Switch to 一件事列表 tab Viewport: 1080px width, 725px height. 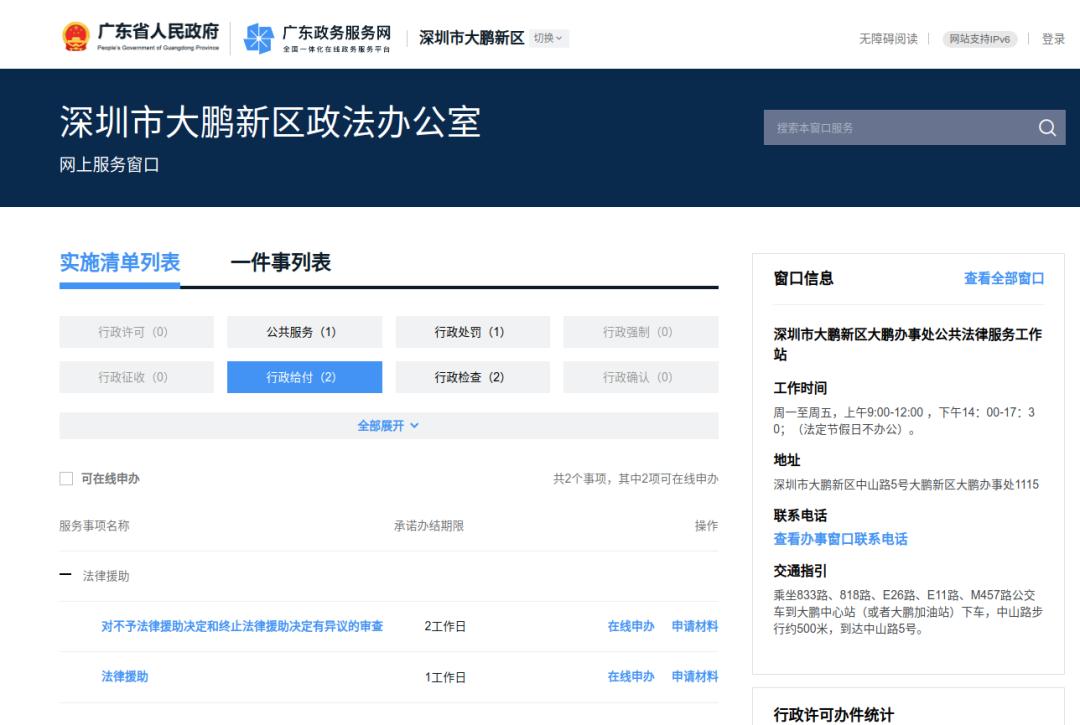[281, 263]
